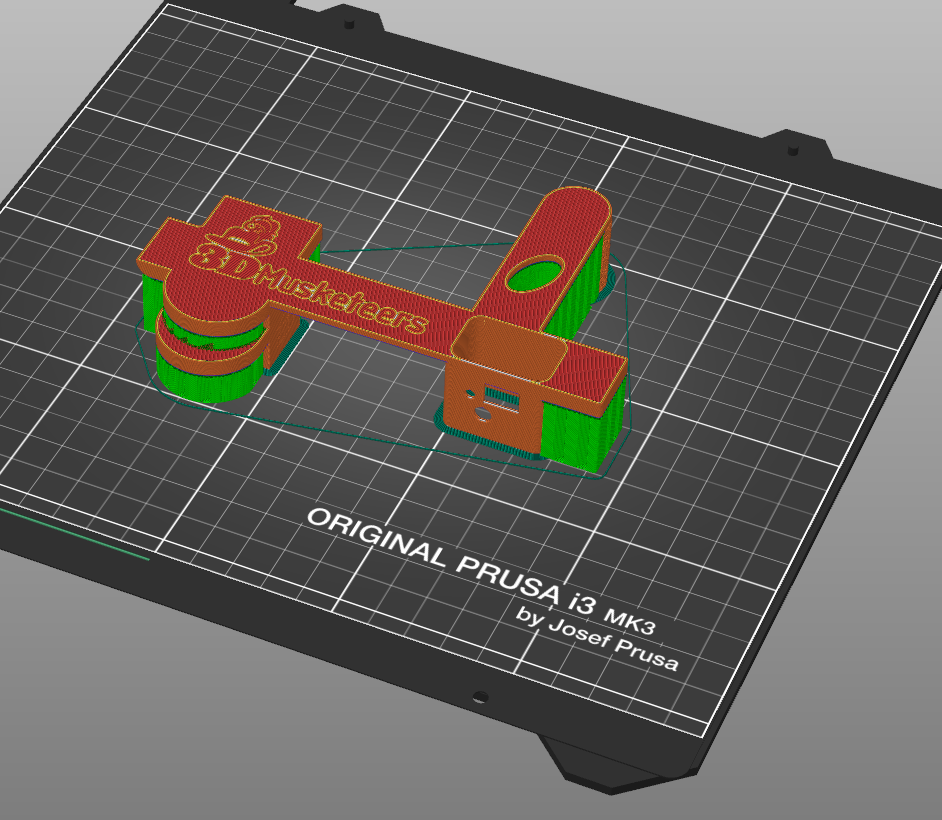Click the small round hole on the orange front face
Screen dimensions: 942x820
[x=482, y=414]
